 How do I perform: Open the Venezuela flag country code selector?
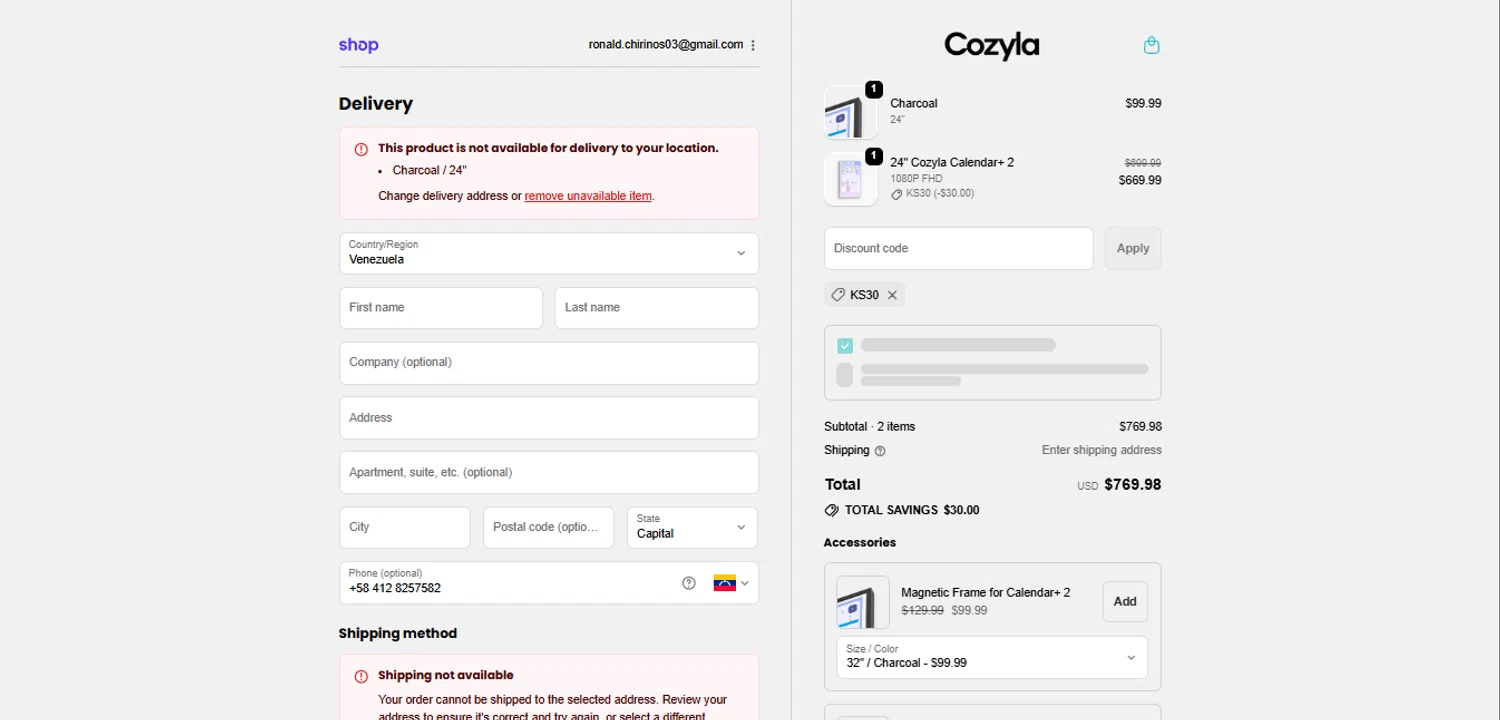731,583
